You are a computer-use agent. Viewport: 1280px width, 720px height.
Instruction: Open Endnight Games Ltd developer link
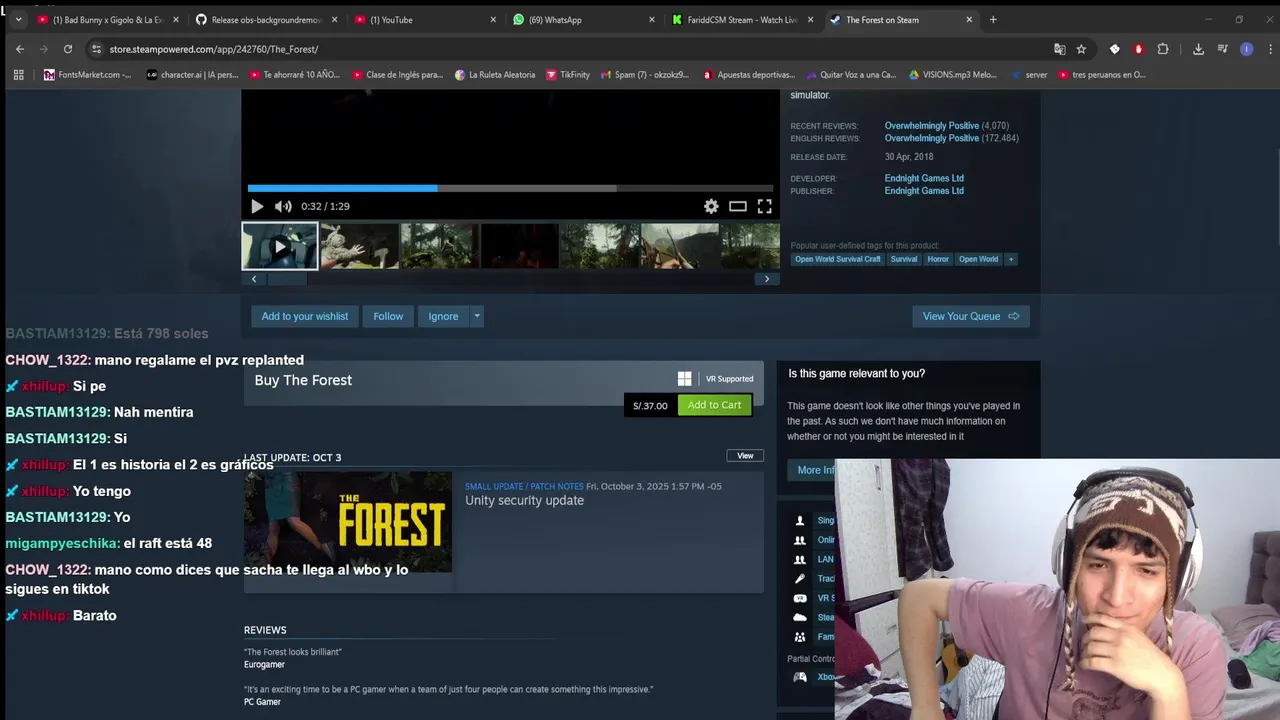pyautogui.click(x=924, y=178)
